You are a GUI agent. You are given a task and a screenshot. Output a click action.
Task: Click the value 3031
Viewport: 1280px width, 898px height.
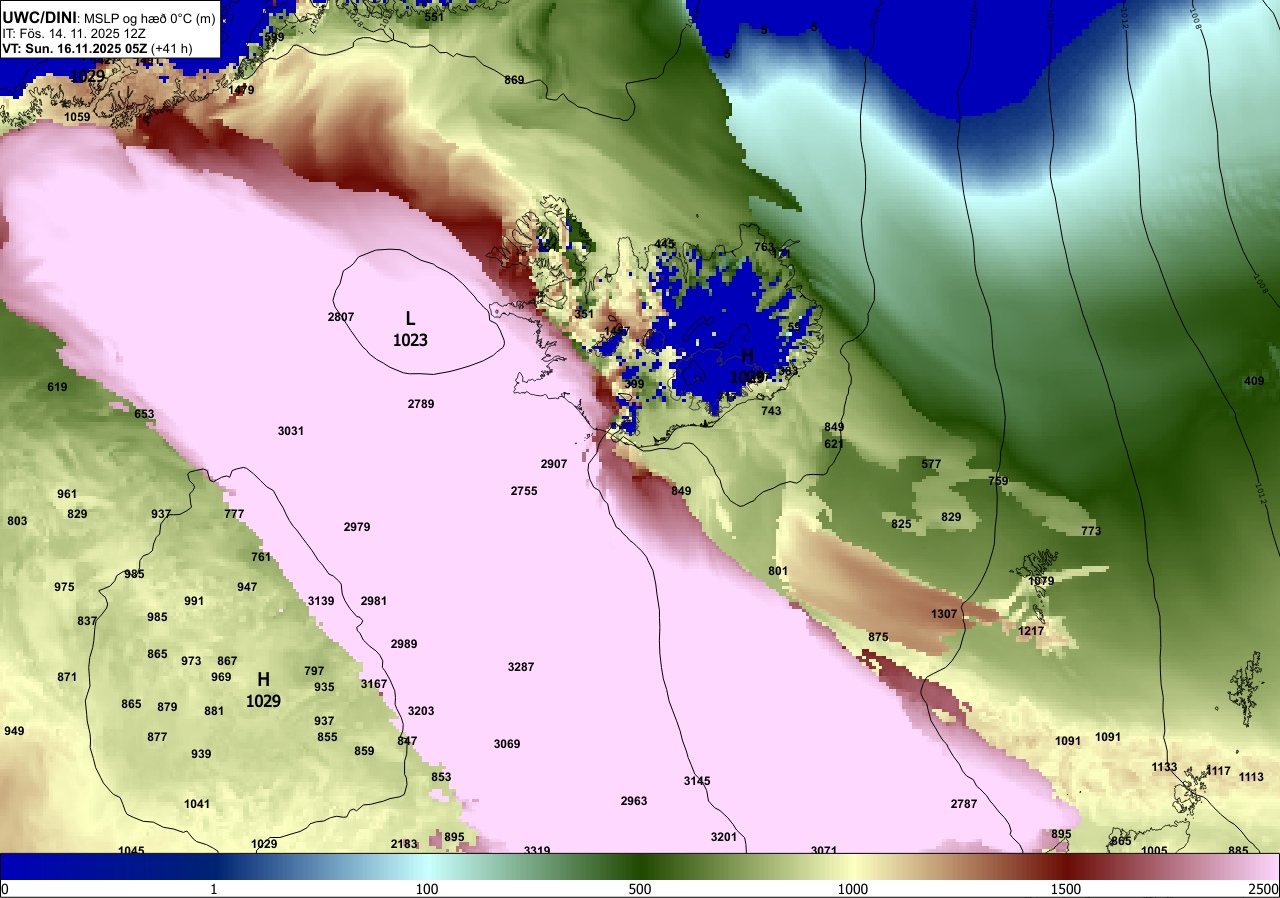291,431
